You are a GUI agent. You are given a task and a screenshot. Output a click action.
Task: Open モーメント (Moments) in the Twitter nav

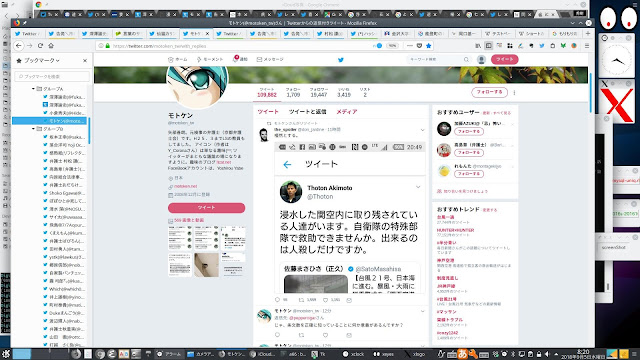(x=210, y=60)
